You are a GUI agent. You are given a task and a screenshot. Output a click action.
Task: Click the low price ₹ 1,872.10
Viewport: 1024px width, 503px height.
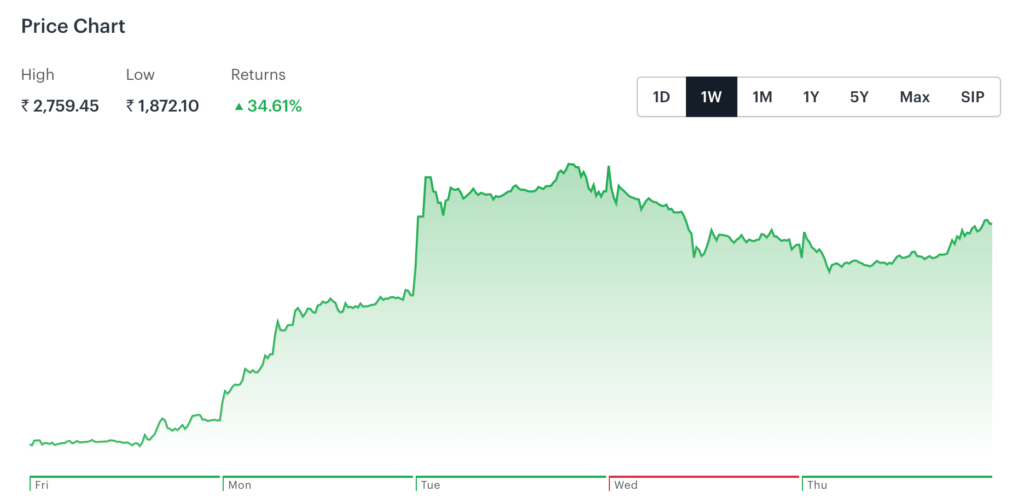(x=162, y=106)
